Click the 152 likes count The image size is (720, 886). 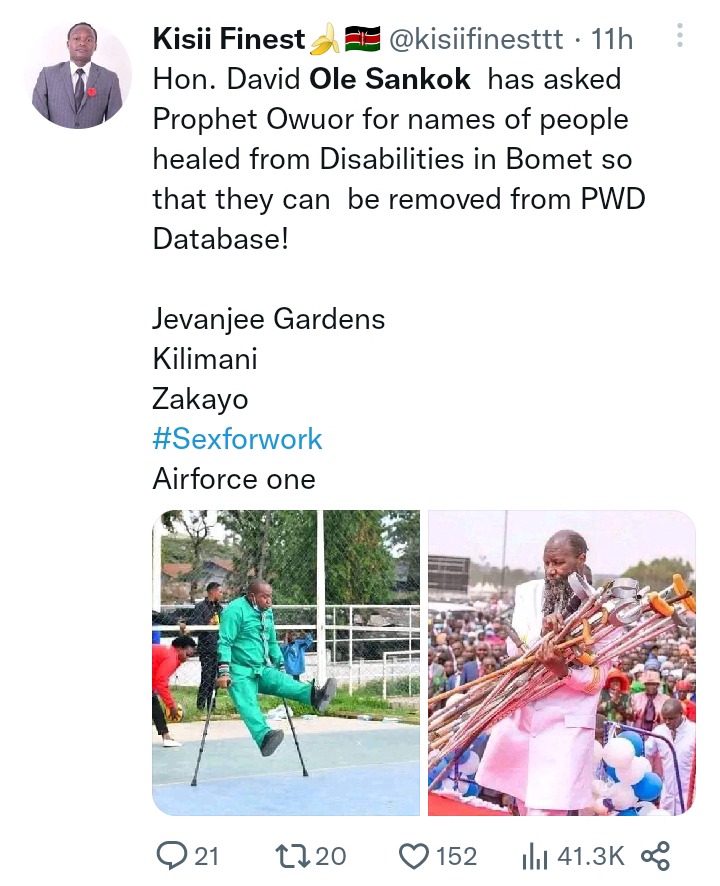(457, 857)
